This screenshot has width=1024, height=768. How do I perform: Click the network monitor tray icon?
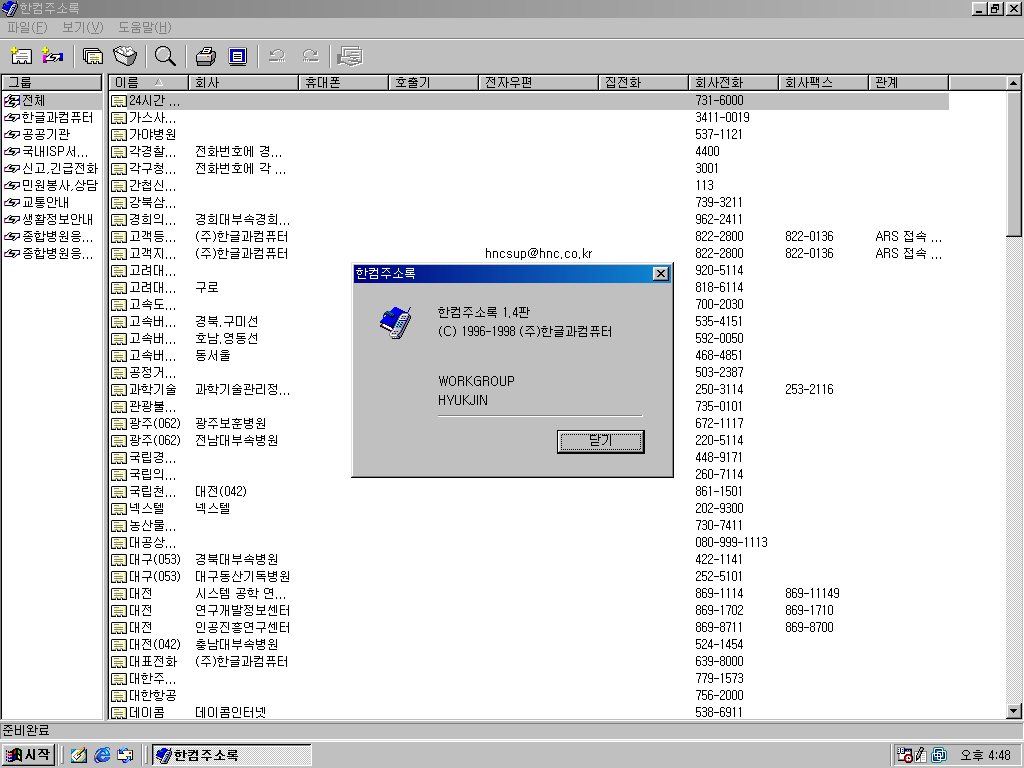tap(939, 755)
